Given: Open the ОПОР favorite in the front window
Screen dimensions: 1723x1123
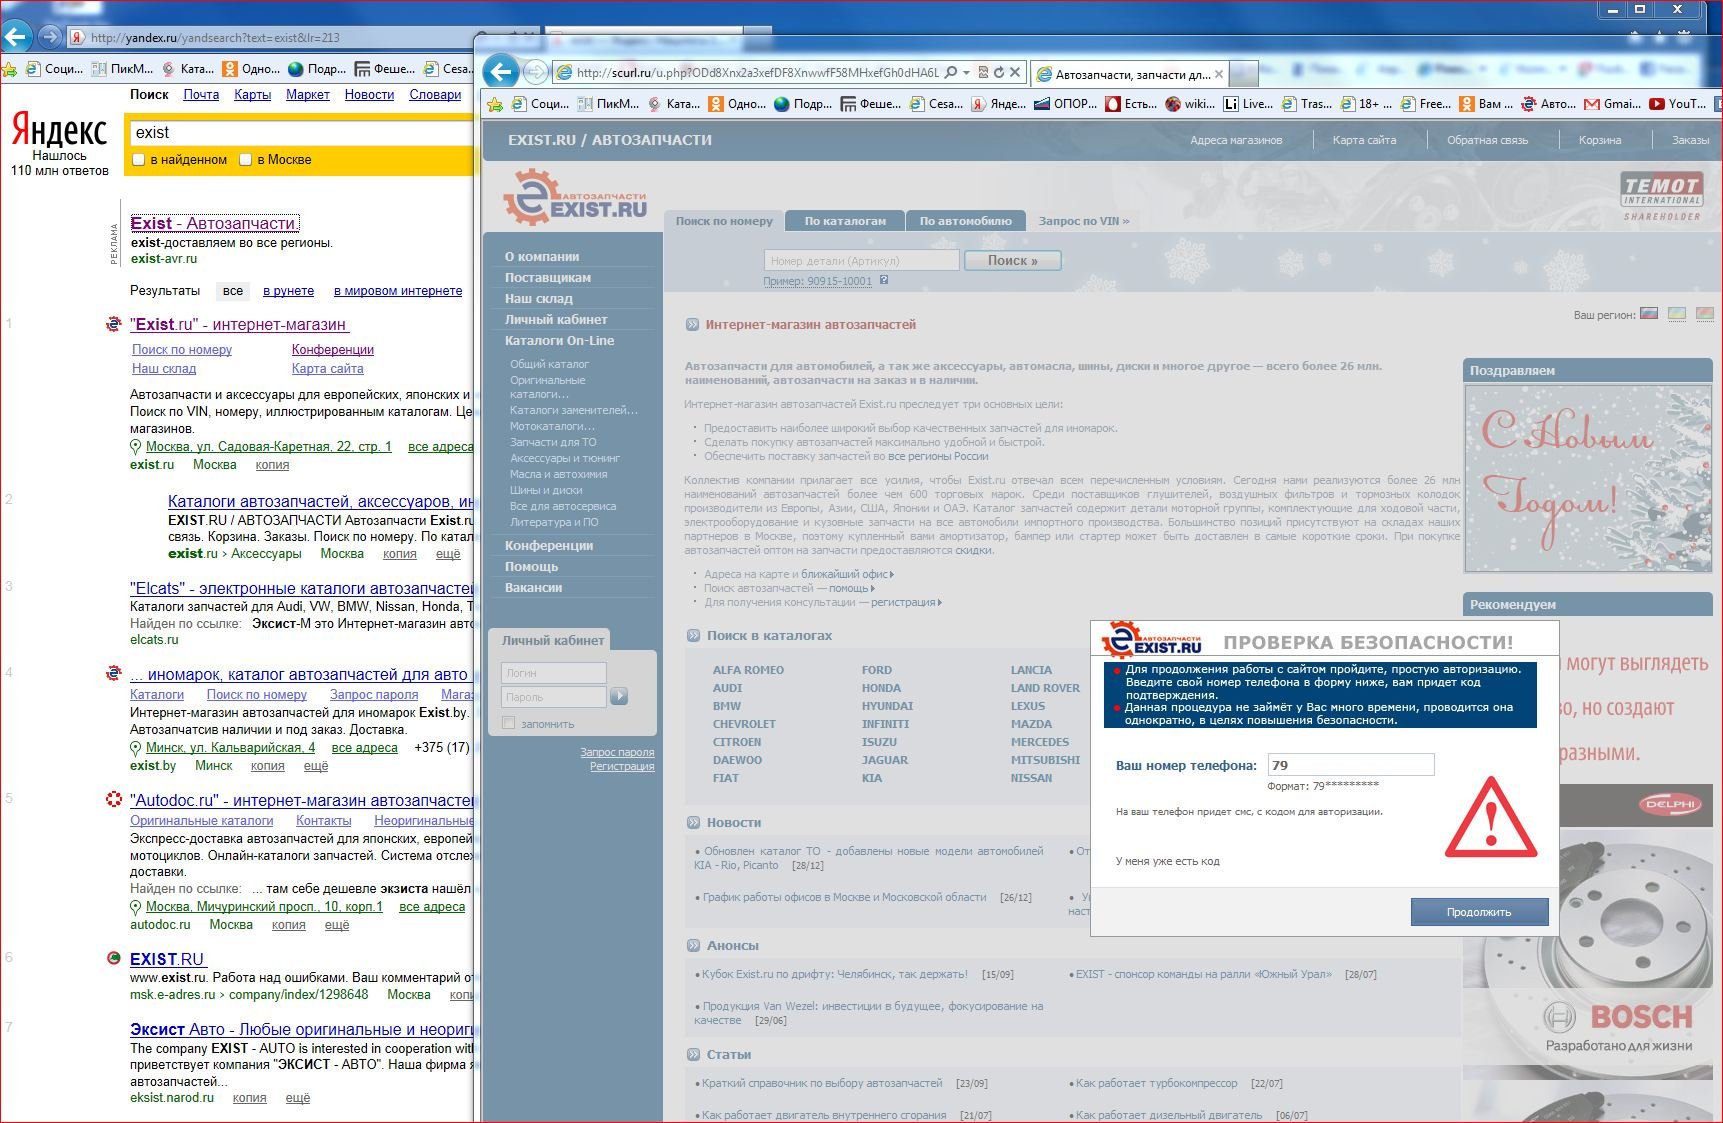Looking at the screenshot, I should click(1065, 103).
